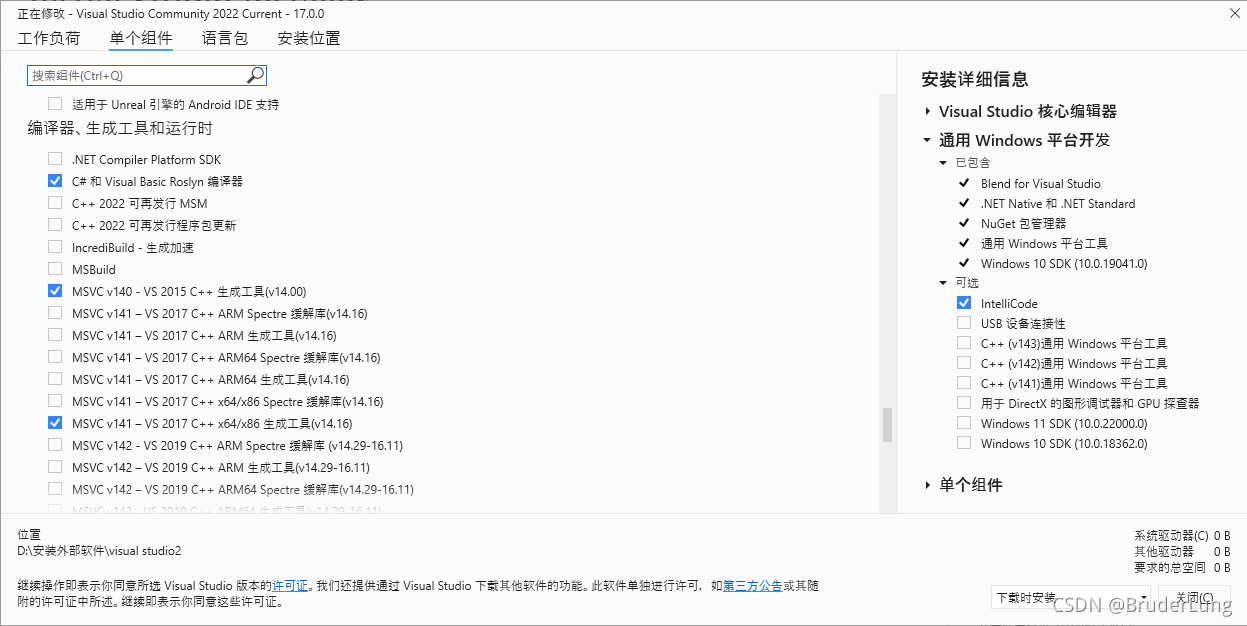Open the 下载时安装 dropdown
1247x626 pixels.
1070,597
